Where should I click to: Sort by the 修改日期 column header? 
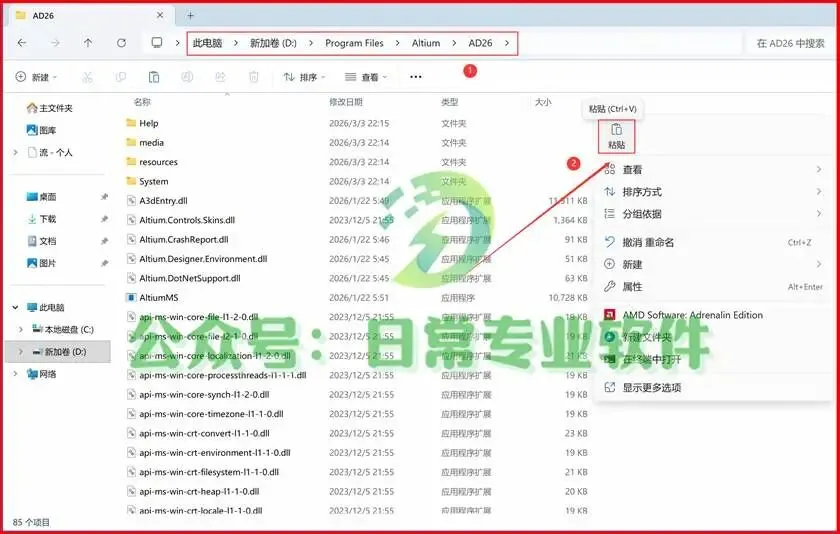(346, 102)
